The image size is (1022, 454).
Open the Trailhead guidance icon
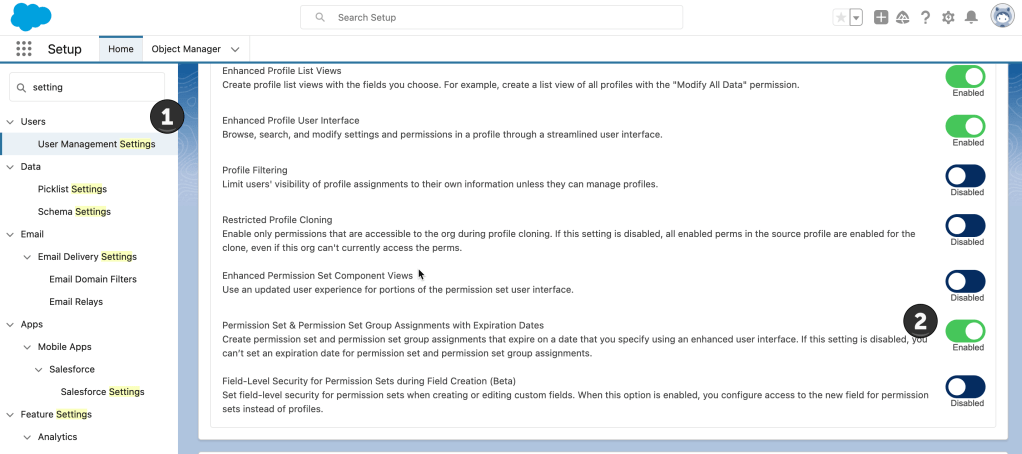[x=903, y=17]
